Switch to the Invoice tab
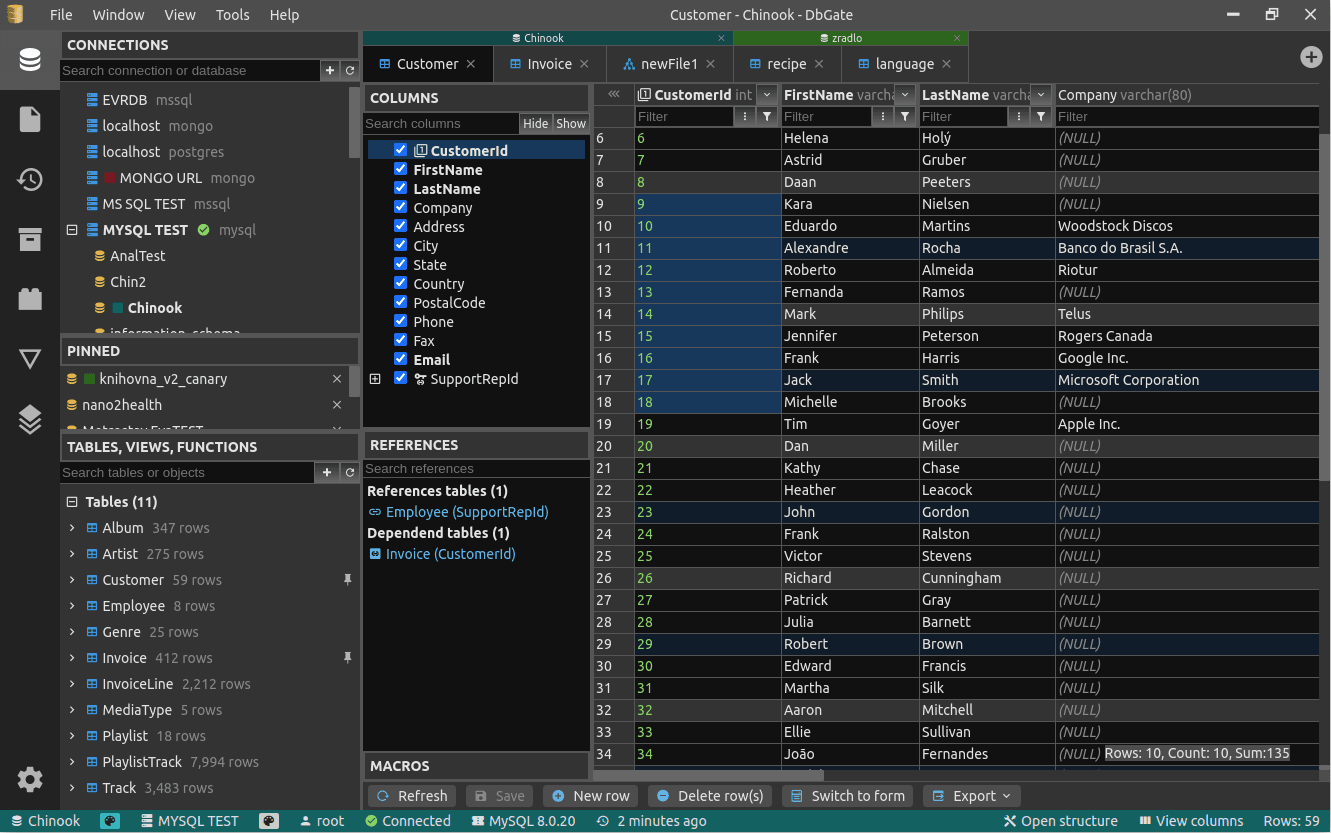 (x=549, y=62)
